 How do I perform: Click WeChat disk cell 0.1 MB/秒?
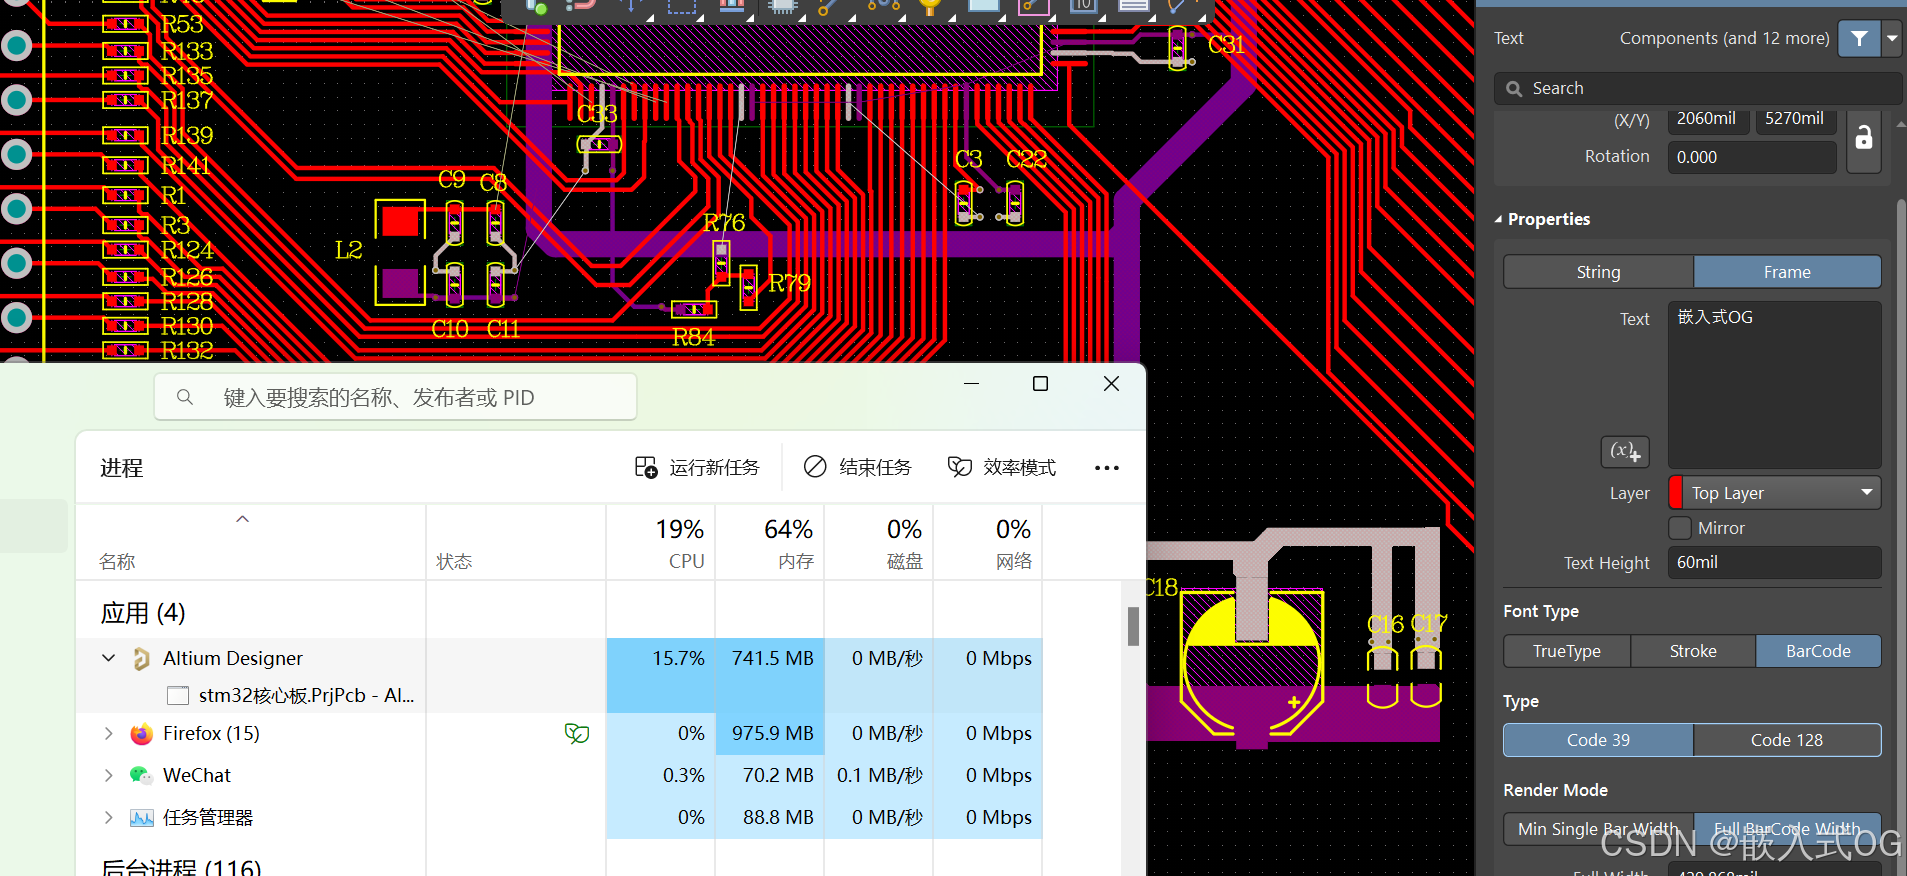pyautogui.click(x=879, y=775)
